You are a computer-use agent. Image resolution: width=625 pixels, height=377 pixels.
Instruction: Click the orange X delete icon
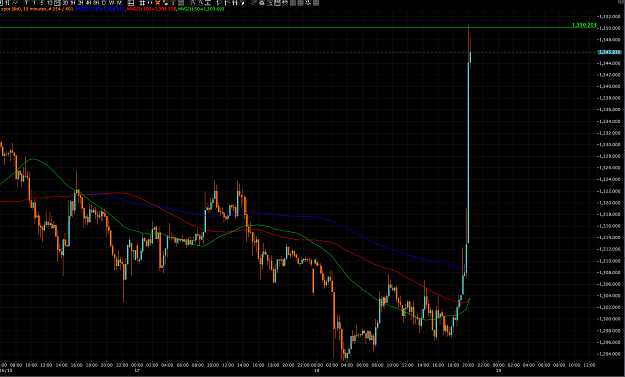coord(158,3)
